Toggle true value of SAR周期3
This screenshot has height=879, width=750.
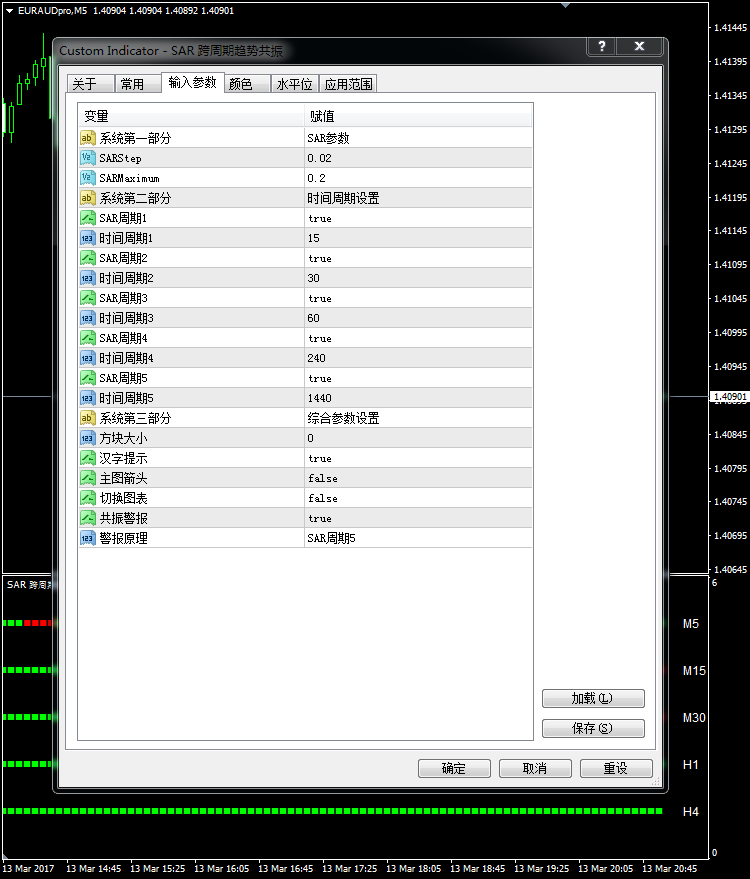418,298
